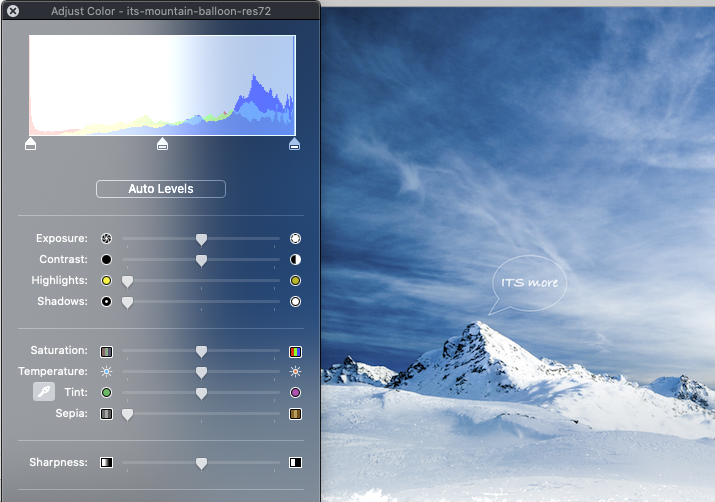715x502 pixels.
Task: Click the Sharpness slider handle
Action: (x=201, y=463)
